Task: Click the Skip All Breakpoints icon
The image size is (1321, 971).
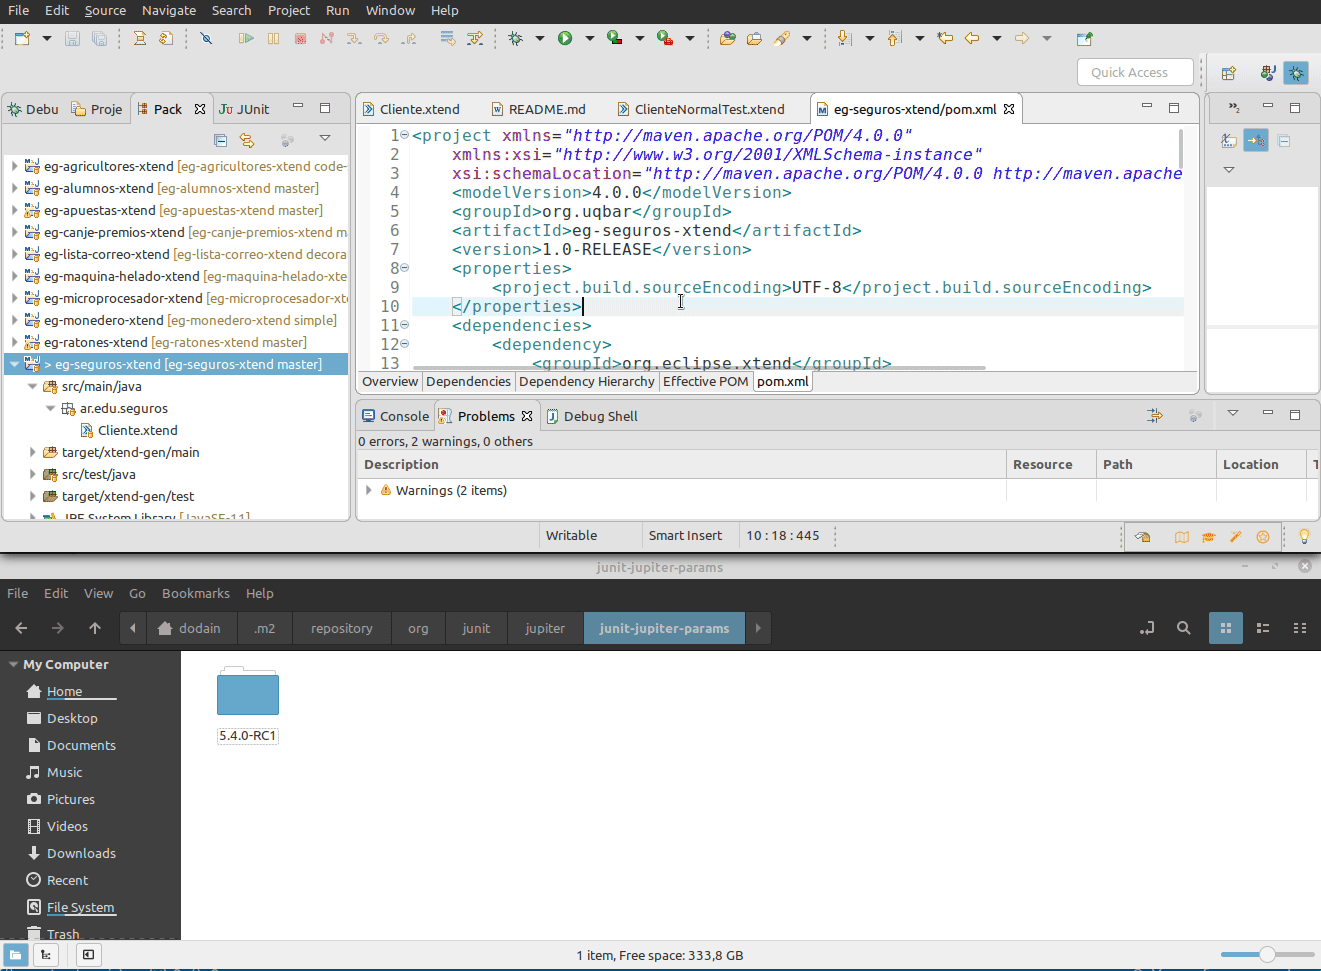Action: 206,39
